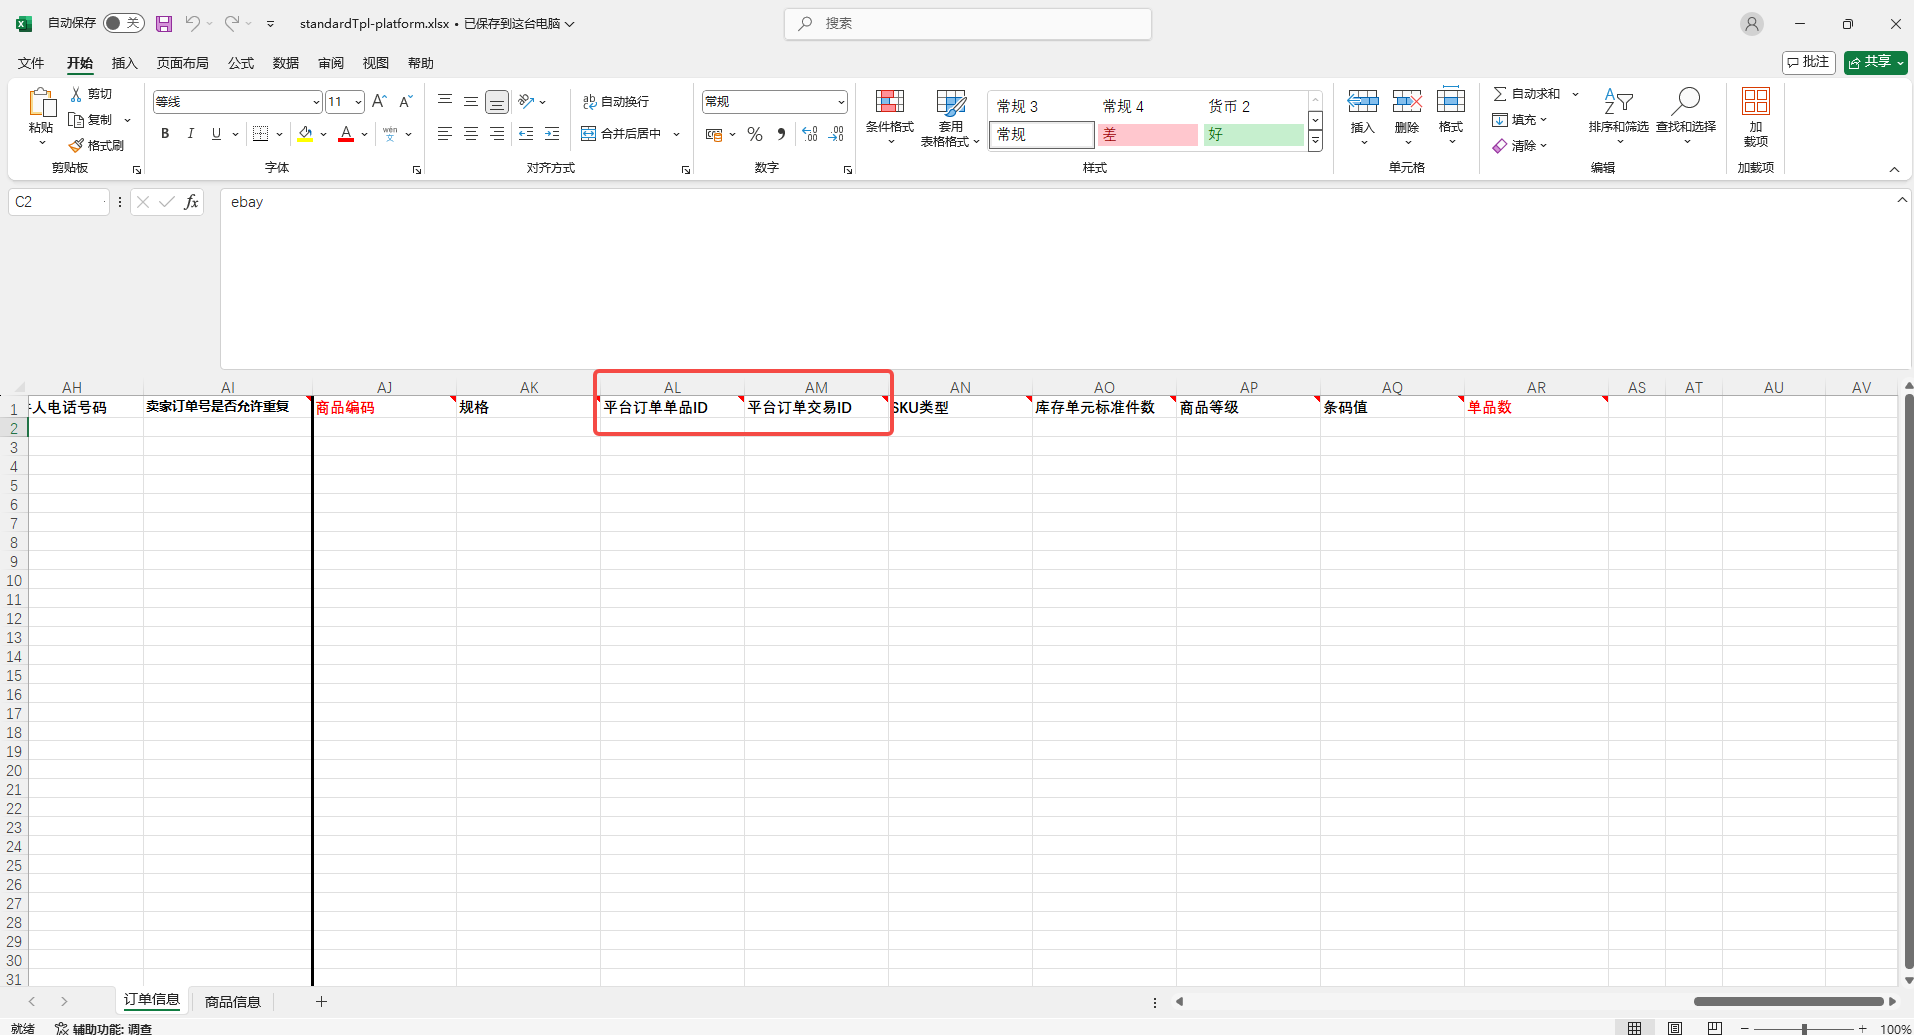Image resolution: width=1914 pixels, height=1035 pixels.
Task: Switch to the 数据 ribbon tab
Action: 286,63
